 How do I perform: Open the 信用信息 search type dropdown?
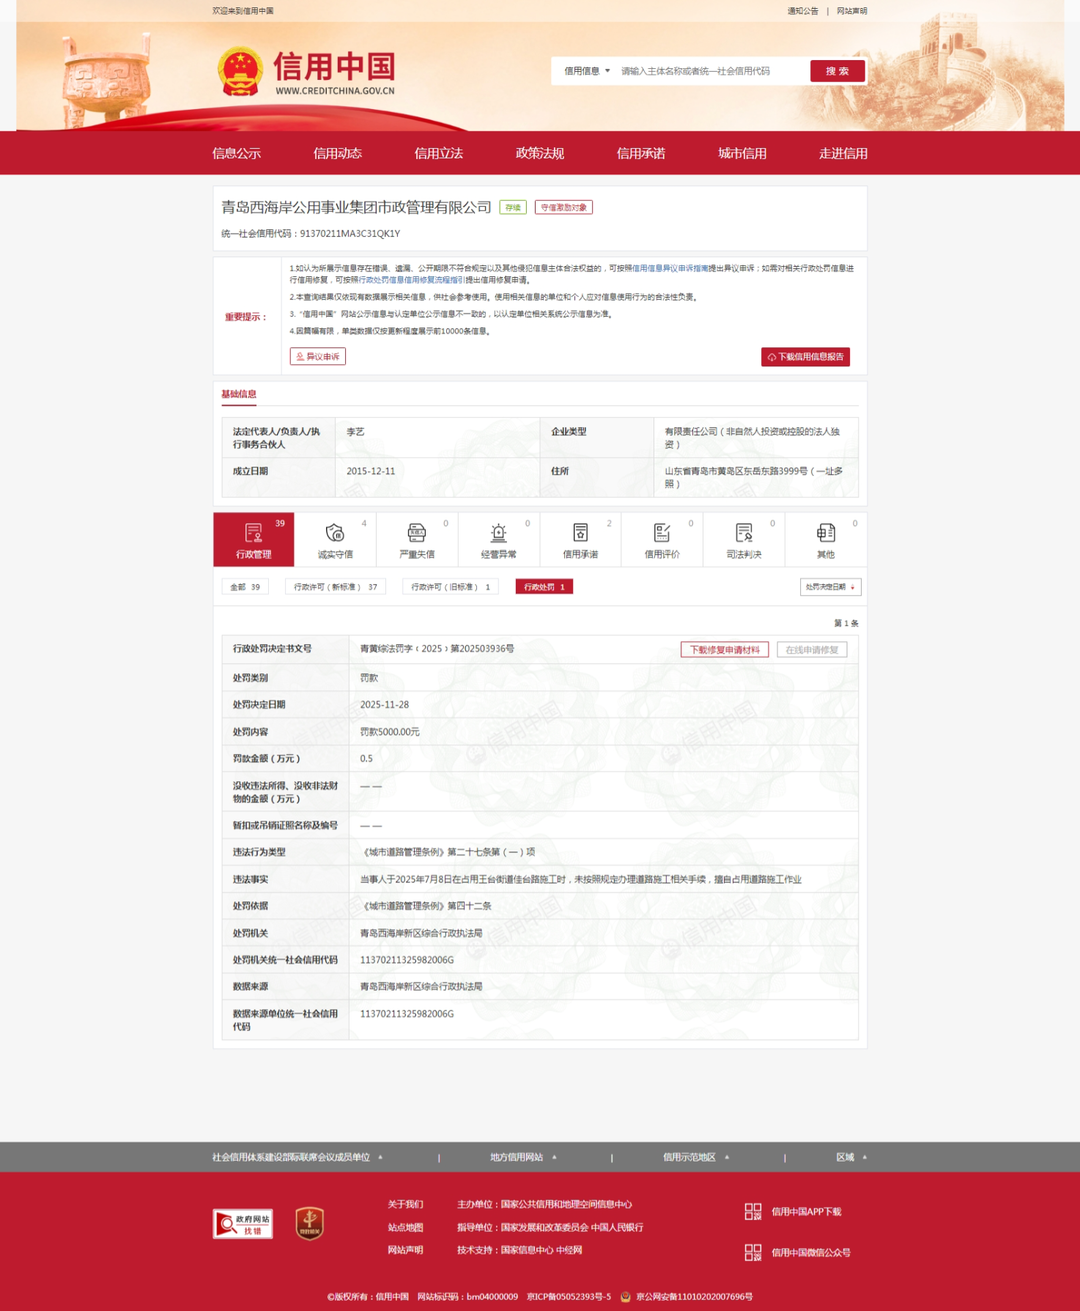click(x=586, y=71)
